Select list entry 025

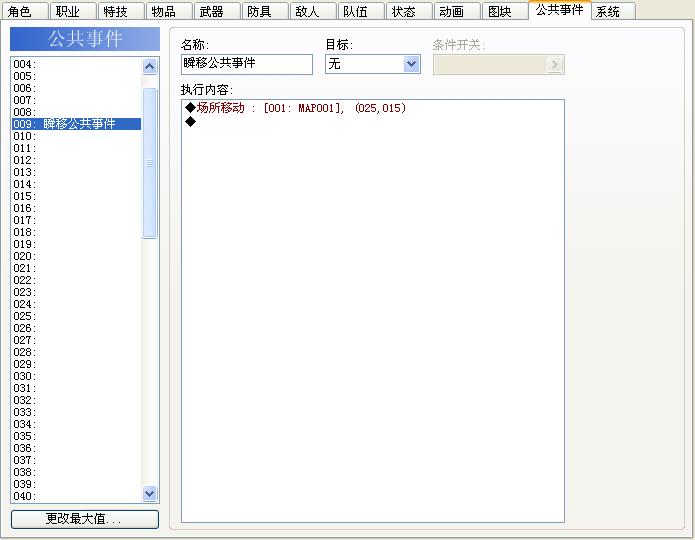[76, 316]
